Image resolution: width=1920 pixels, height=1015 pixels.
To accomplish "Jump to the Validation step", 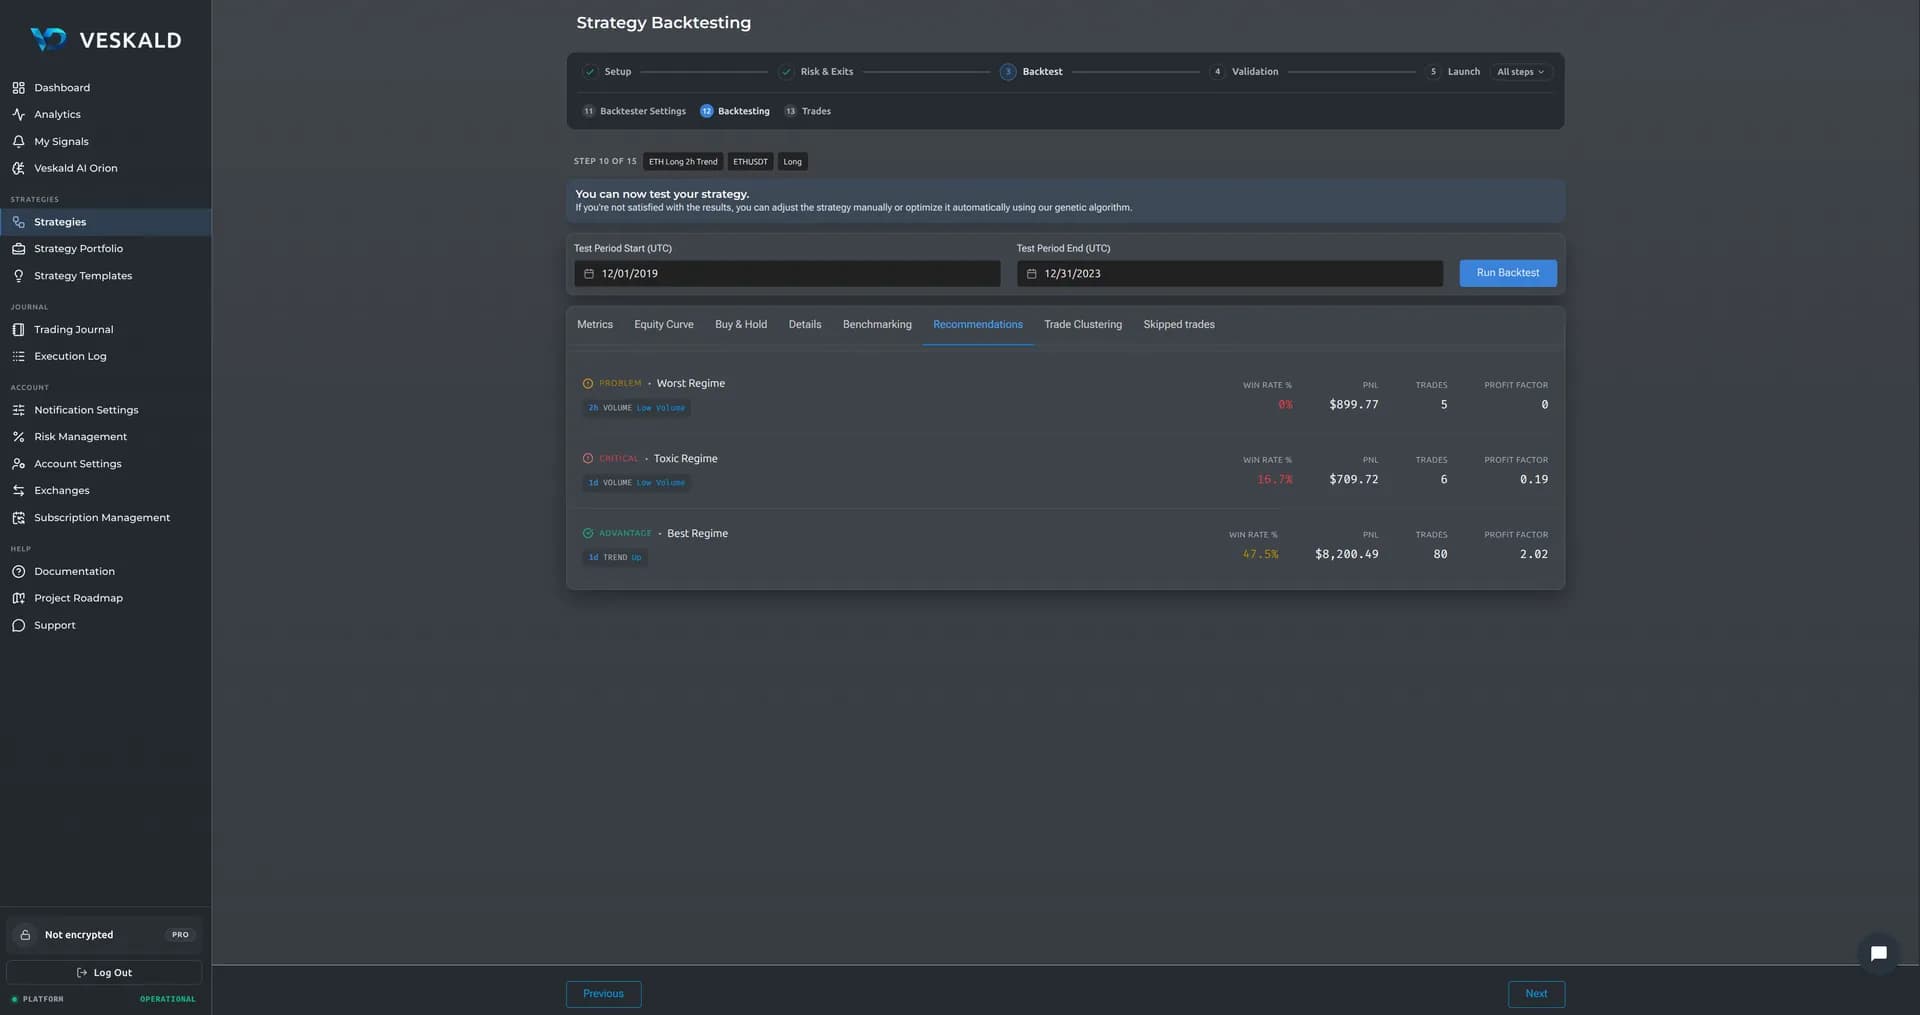I will tap(1244, 72).
